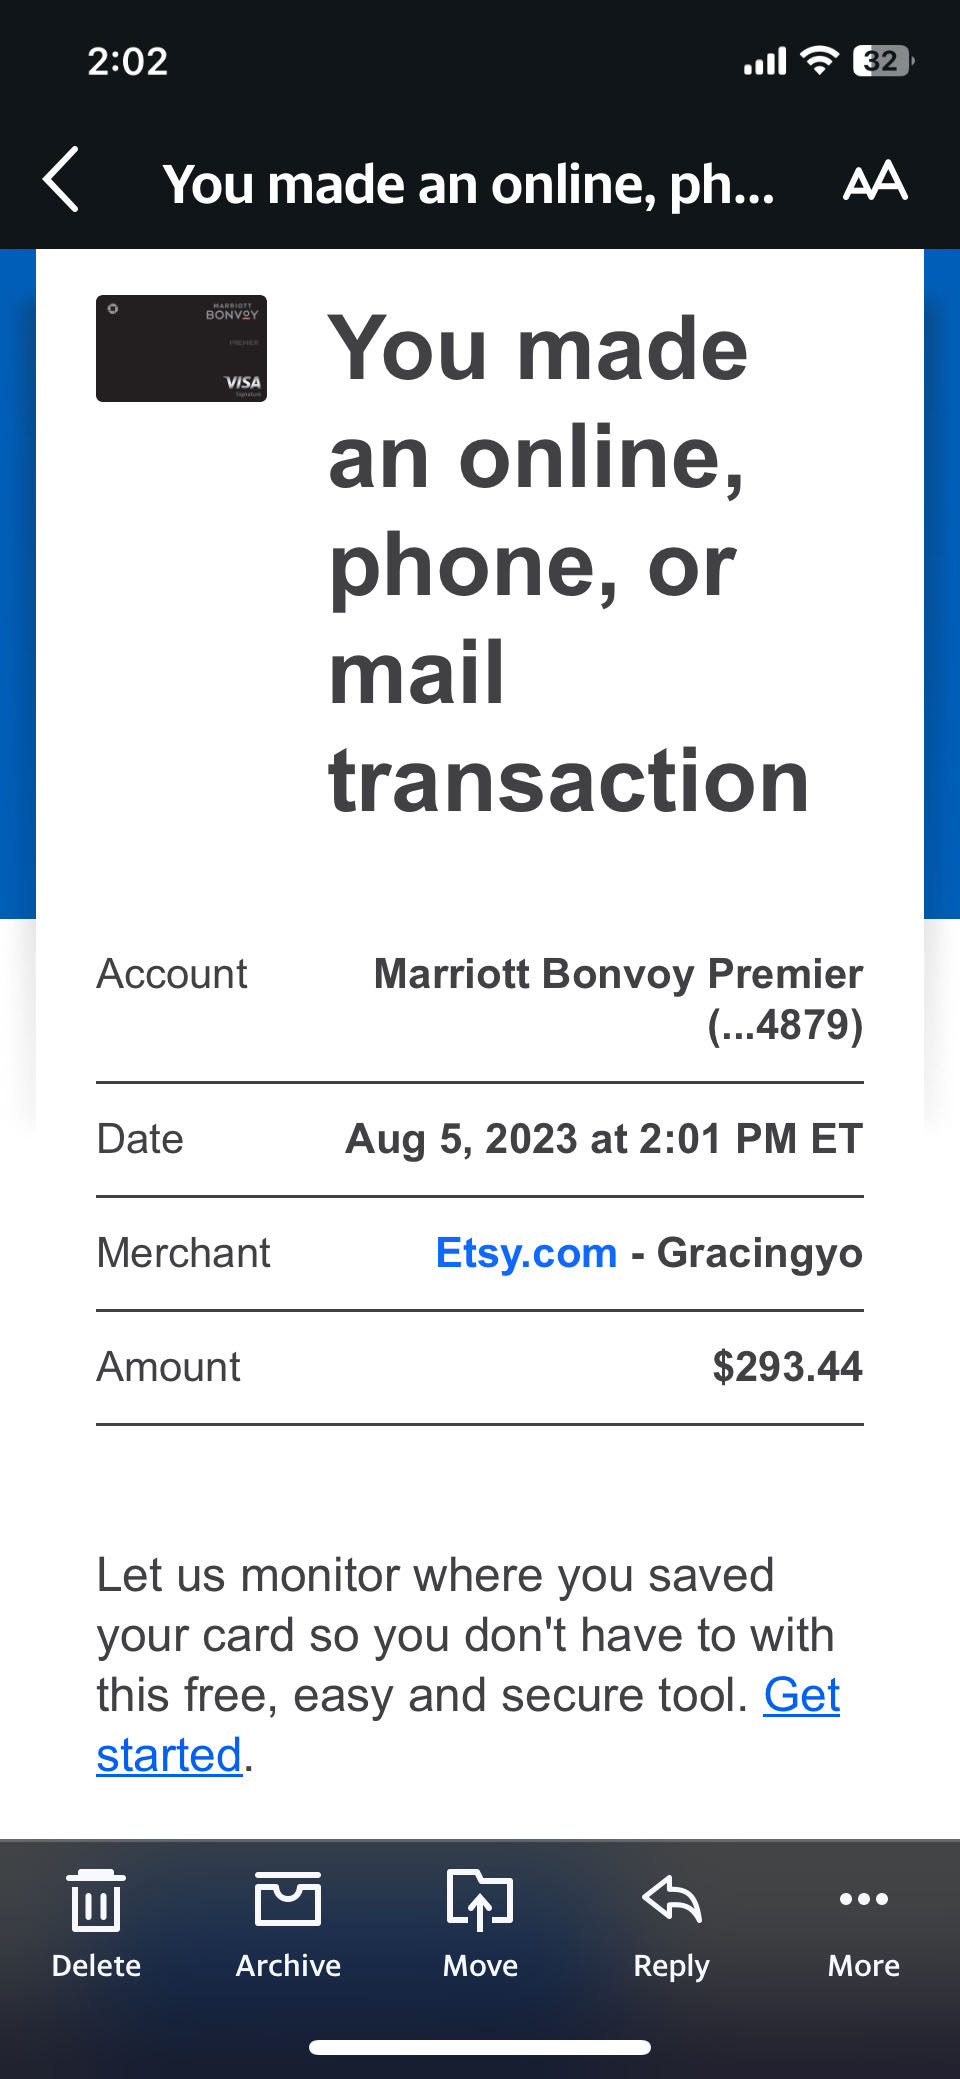
Task: Reply to this email
Action: (x=671, y=1922)
